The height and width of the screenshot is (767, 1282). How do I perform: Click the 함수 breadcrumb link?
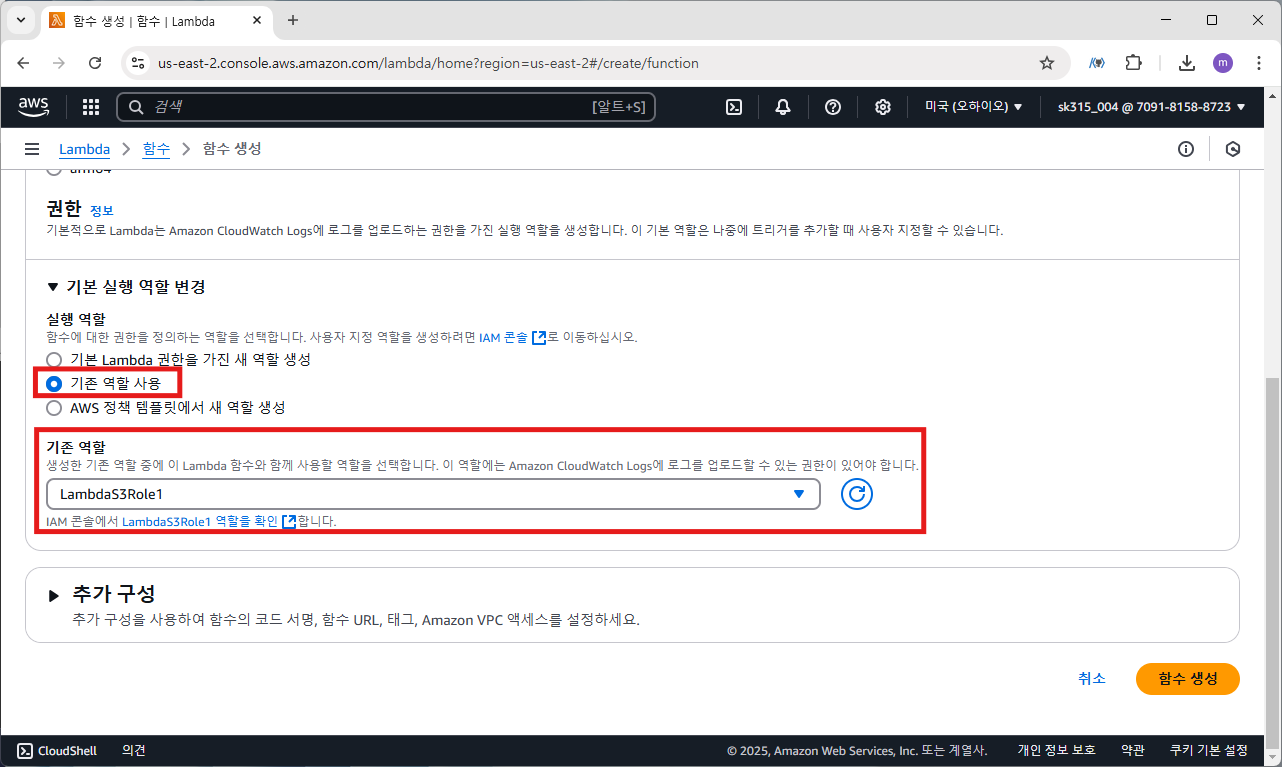tap(156, 149)
